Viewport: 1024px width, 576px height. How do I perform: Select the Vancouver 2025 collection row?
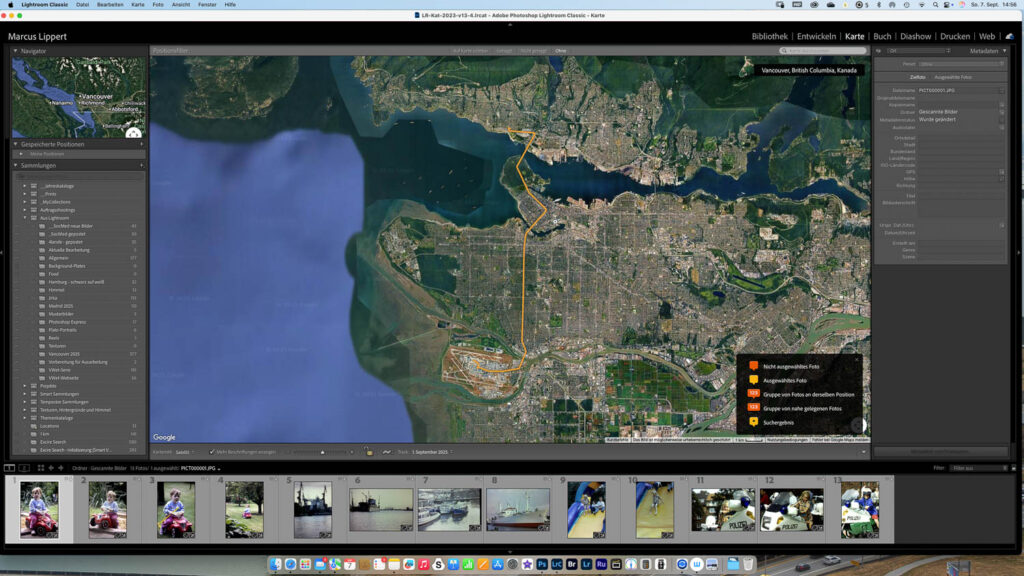point(78,354)
